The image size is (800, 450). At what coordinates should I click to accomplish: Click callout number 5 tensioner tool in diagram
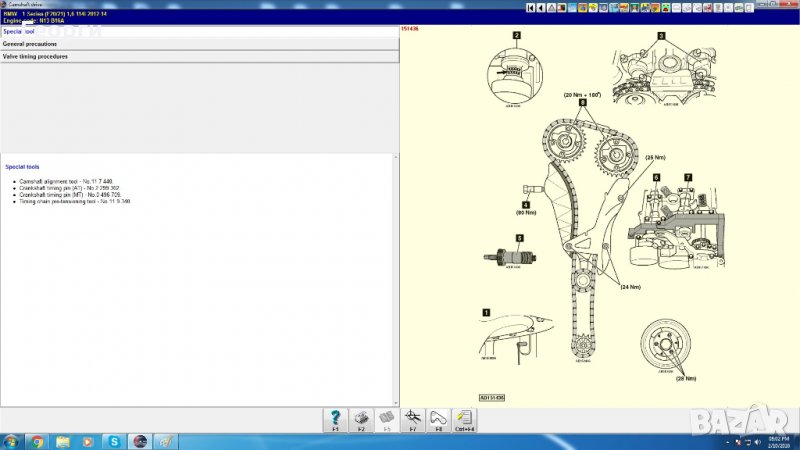tap(519, 237)
